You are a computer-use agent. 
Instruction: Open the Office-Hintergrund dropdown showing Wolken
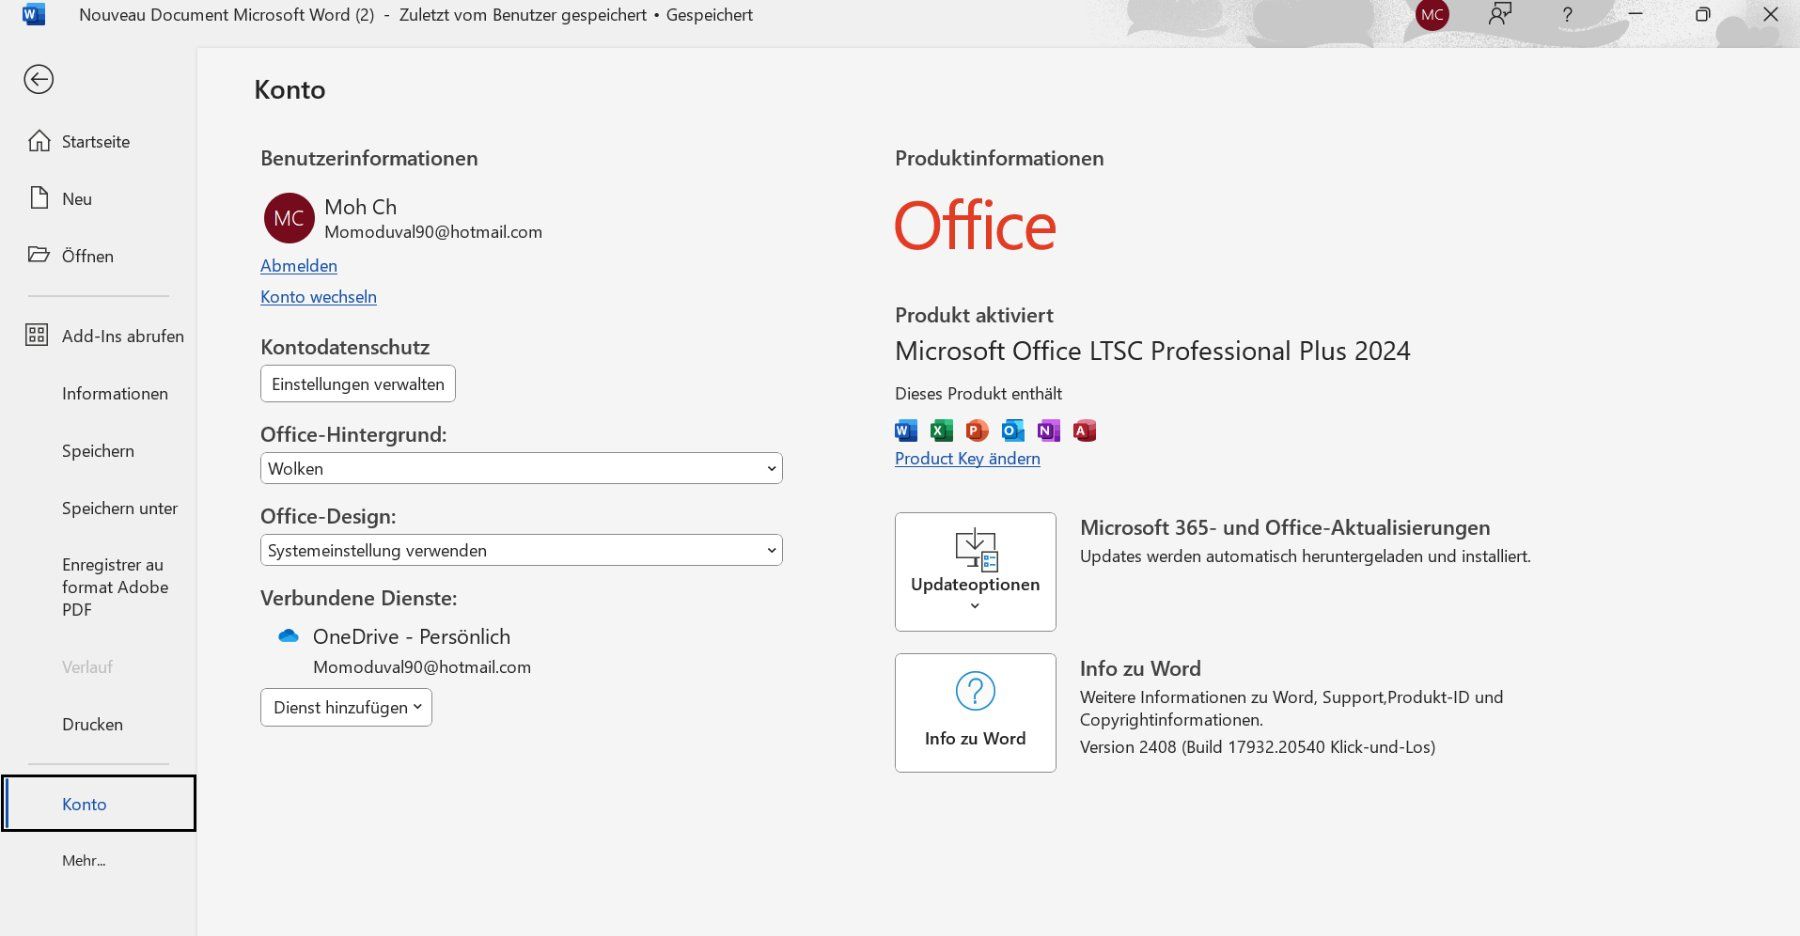(521, 468)
